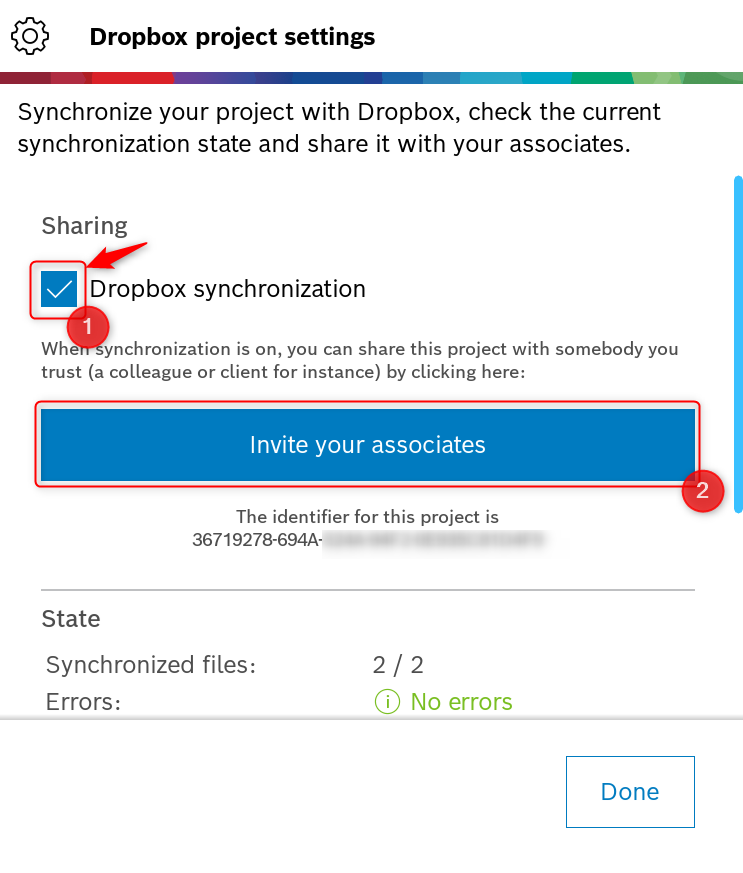Click the "Synchronized files:" label
Viewport: 743px width, 873px height.
pyautogui.click(x=151, y=665)
